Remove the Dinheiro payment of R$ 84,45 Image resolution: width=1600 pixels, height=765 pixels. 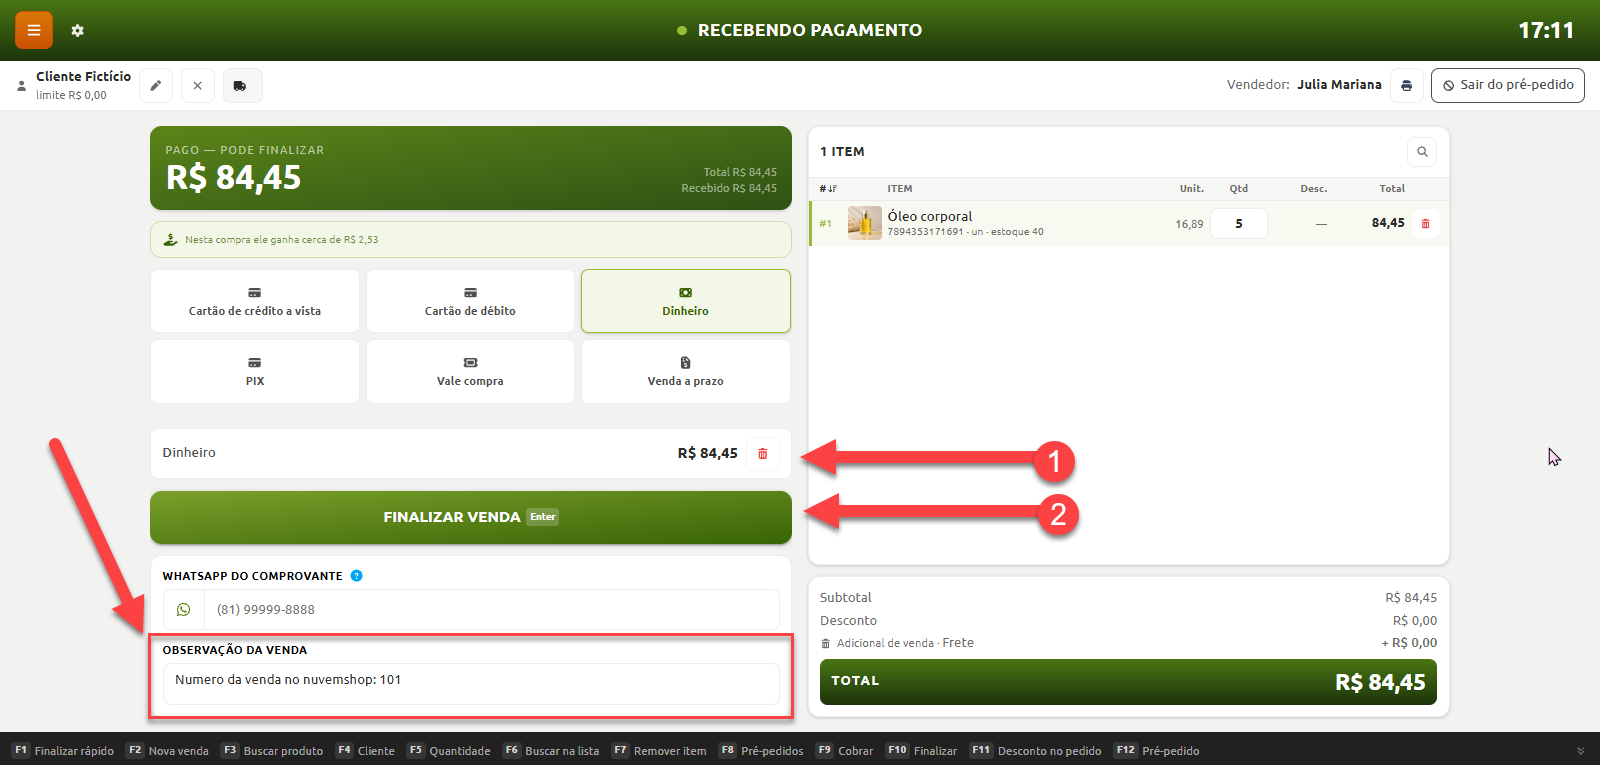coord(763,454)
